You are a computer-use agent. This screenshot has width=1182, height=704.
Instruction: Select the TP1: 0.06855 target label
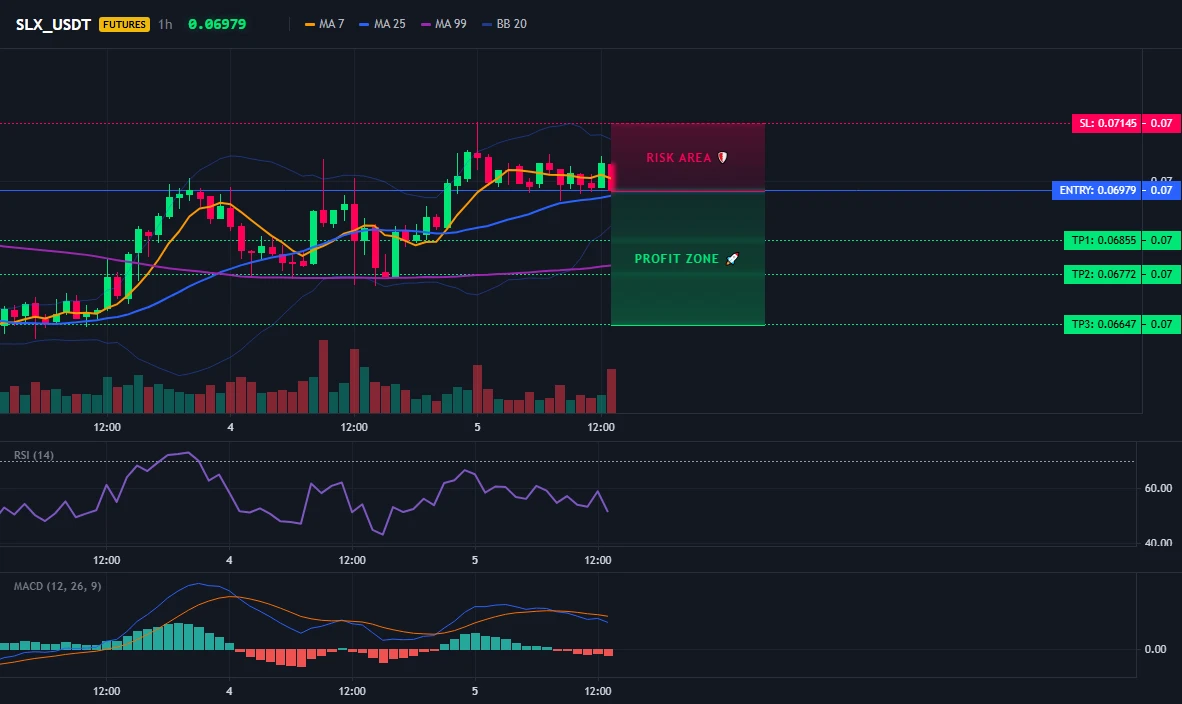[x=1104, y=240]
